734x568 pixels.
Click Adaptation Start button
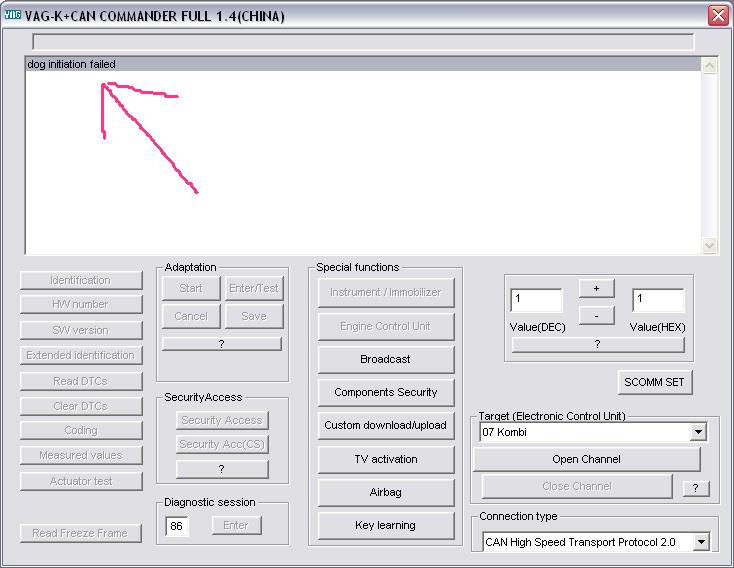pos(191,288)
